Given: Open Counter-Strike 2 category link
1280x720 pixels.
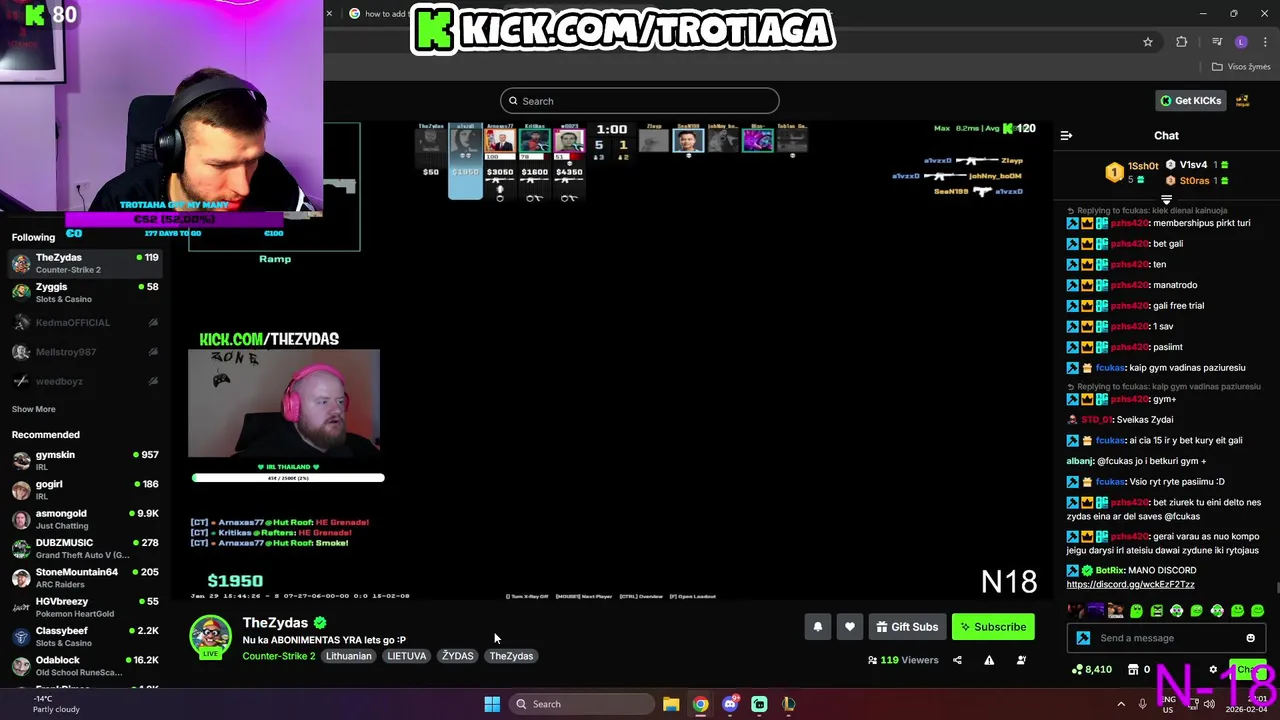Looking at the screenshot, I should (279, 656).
